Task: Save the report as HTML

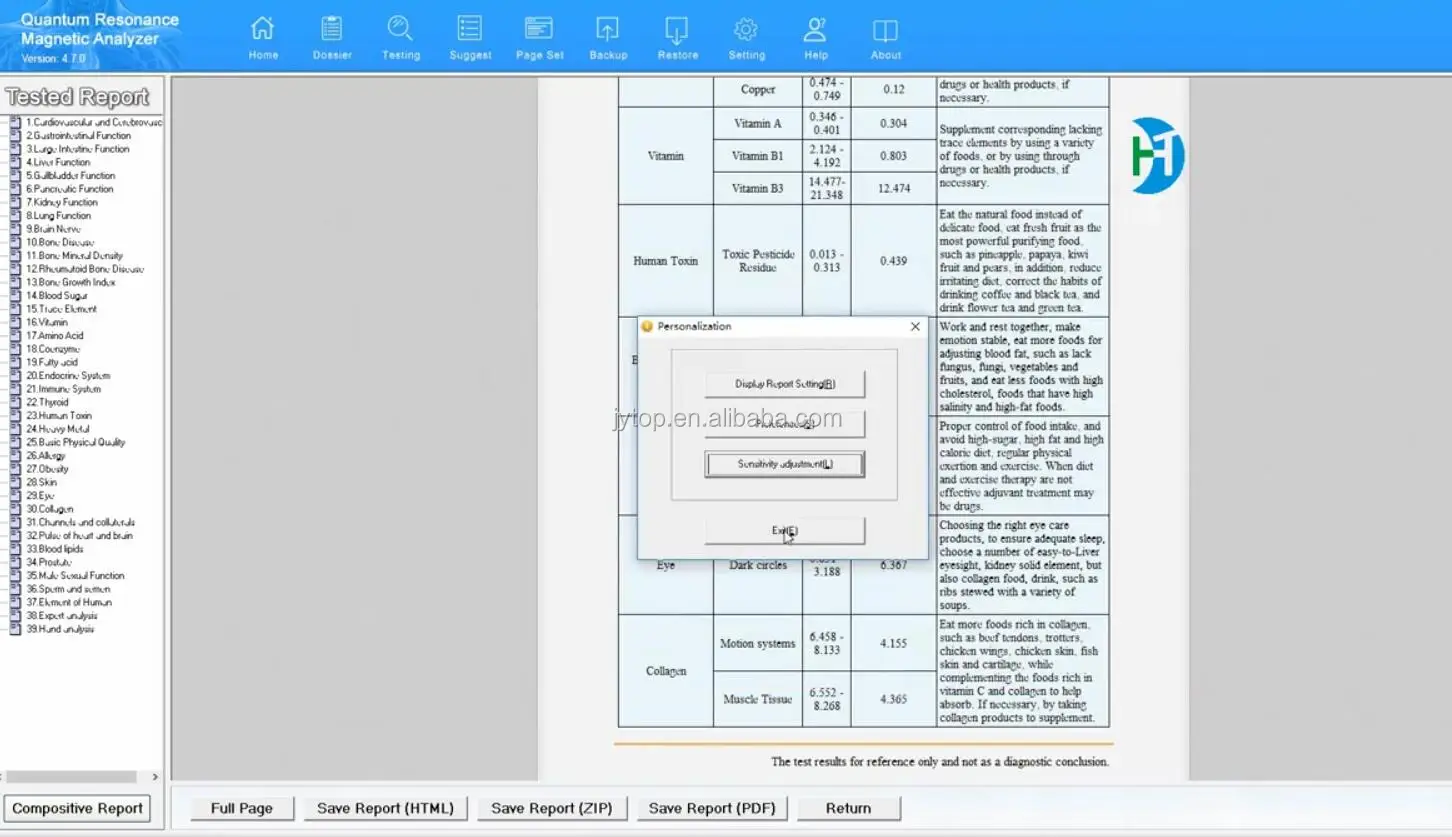Action: click(385, 808)
